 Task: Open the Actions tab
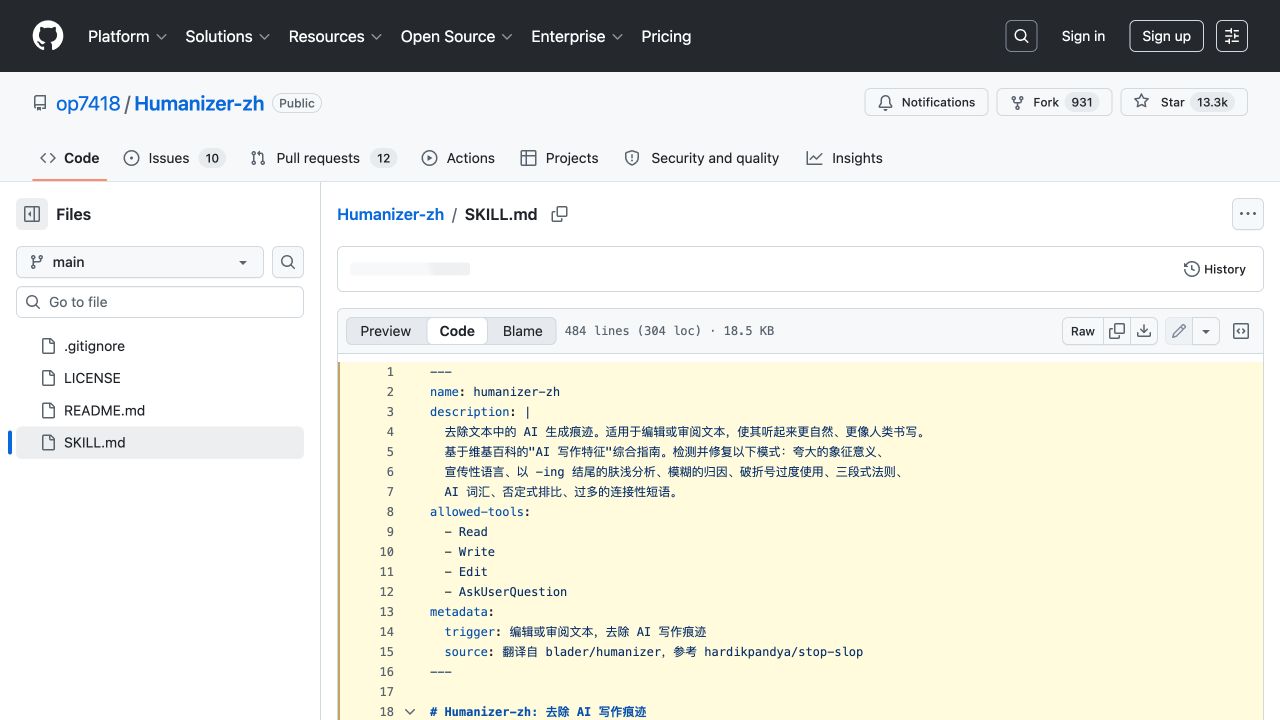[x=458, y=158]
